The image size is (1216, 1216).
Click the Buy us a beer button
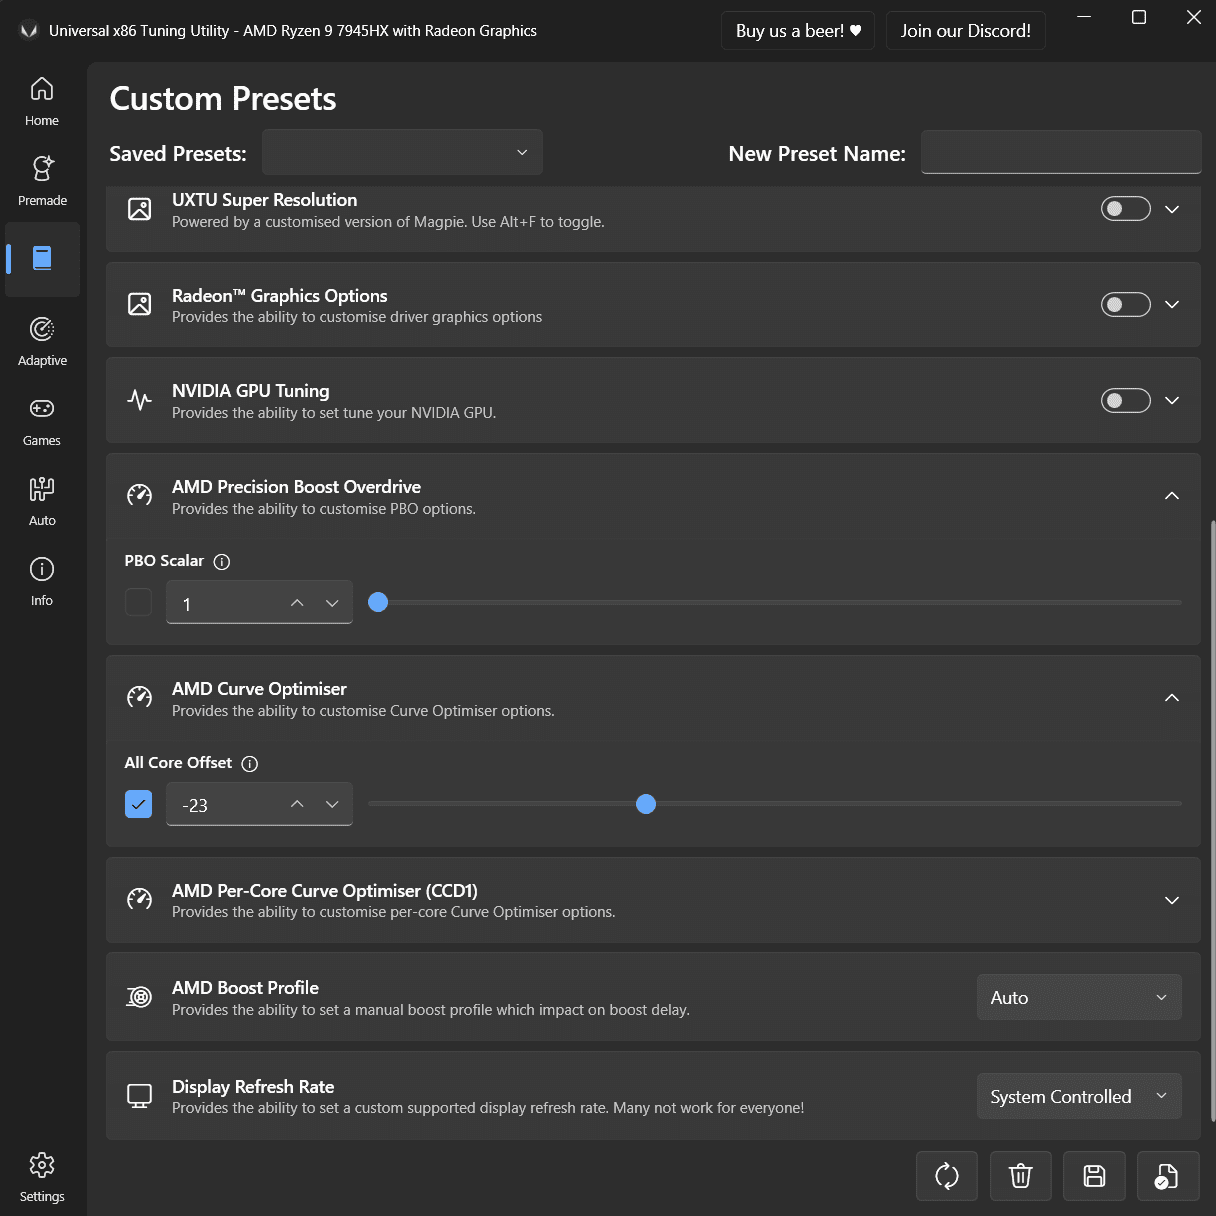click(x=798, y=31)
